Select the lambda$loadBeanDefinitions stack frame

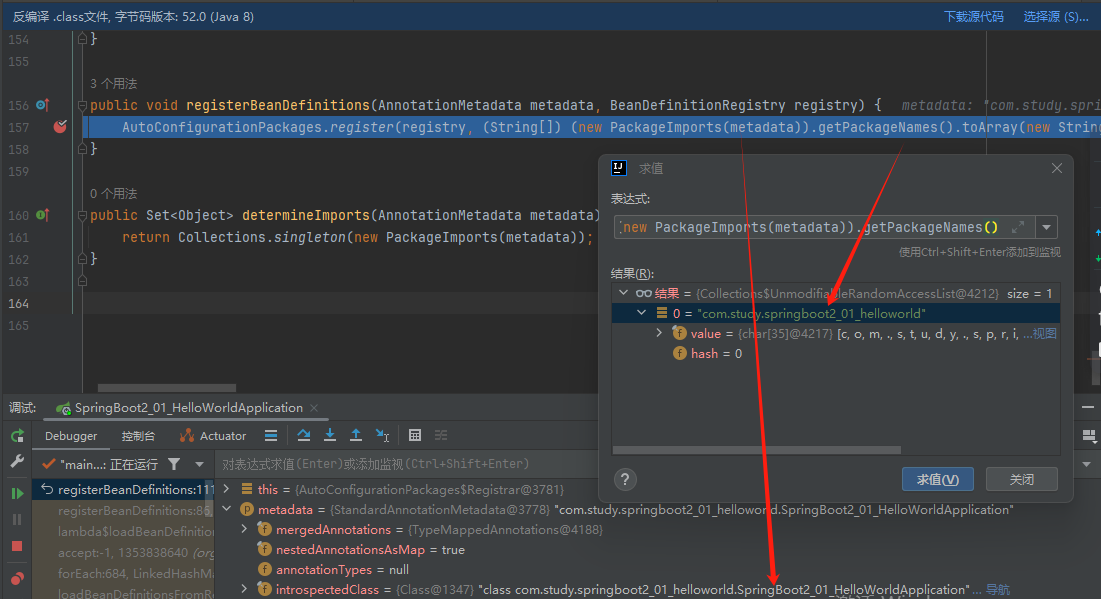click(x=124, y=532)
